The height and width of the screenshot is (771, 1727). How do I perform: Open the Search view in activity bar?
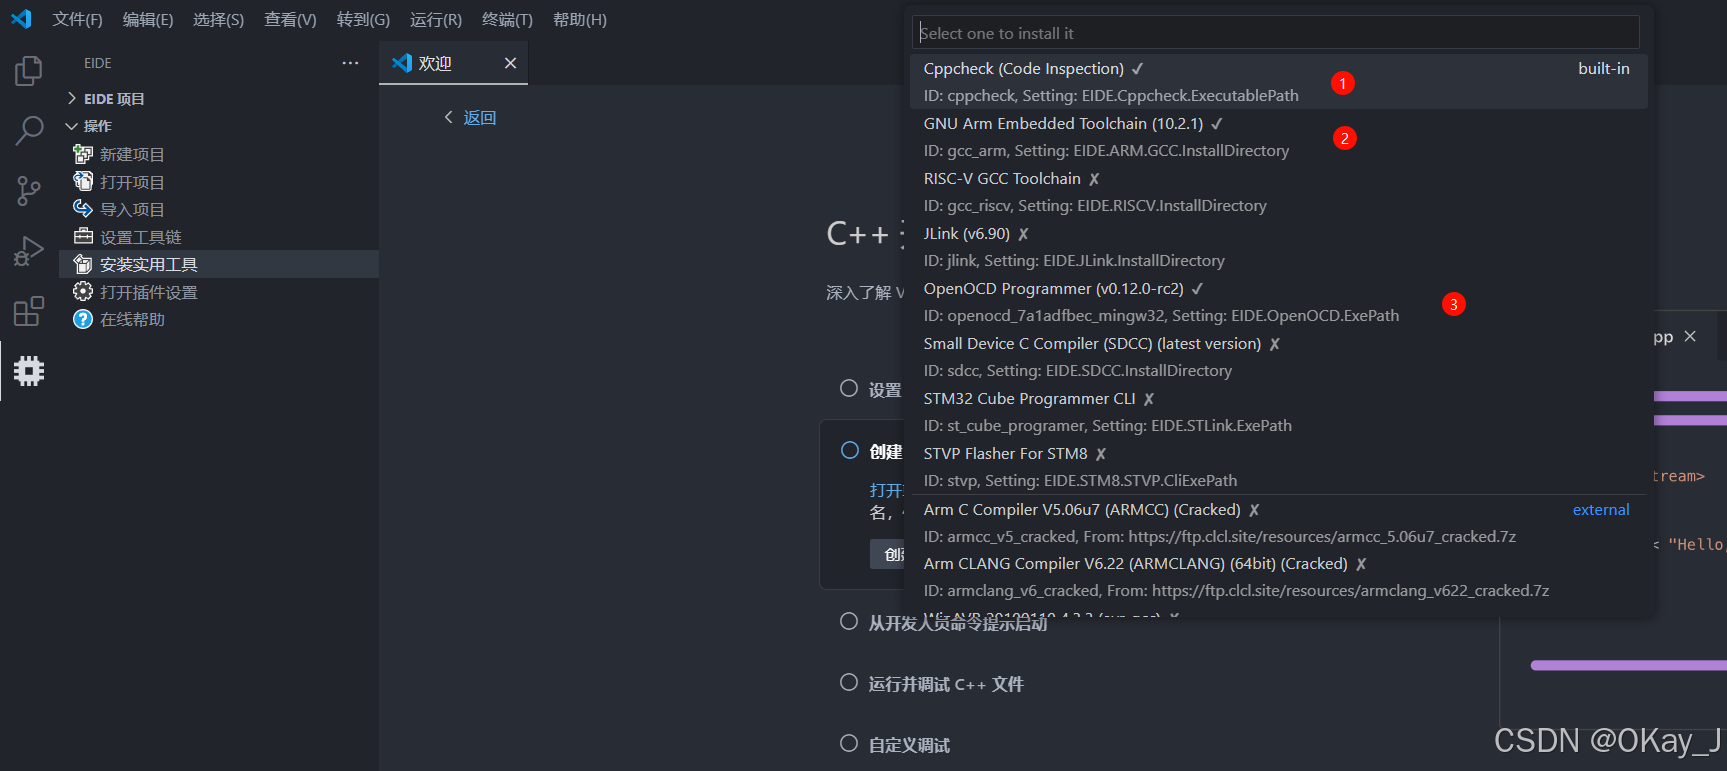click(x=29, y=131)
